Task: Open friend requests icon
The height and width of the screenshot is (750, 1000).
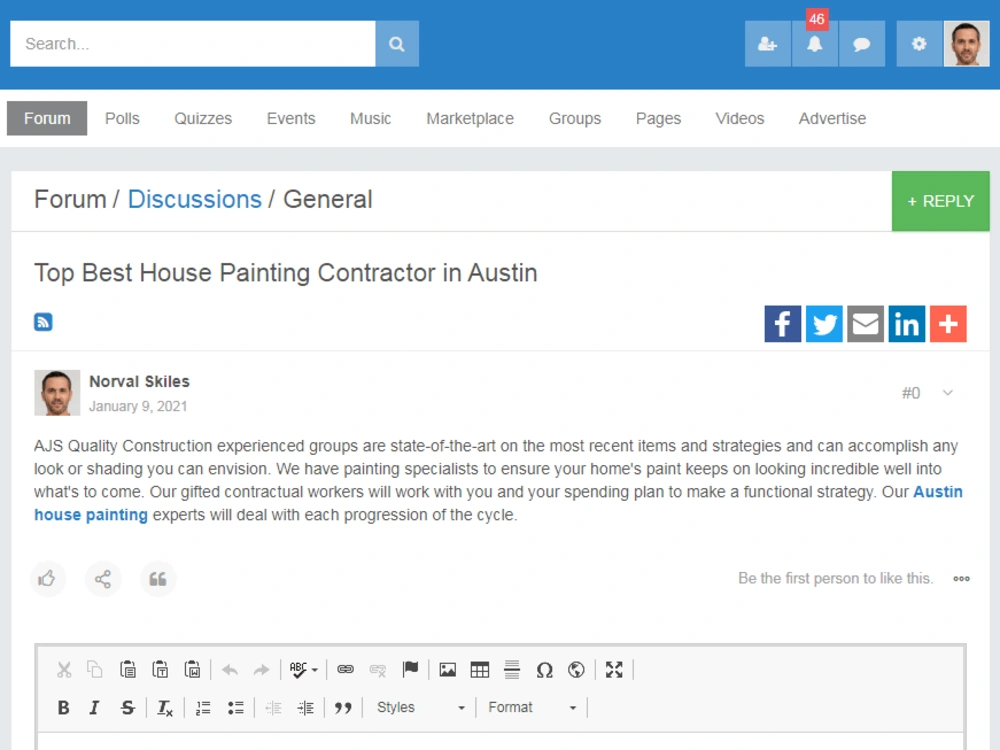Action: [x=767, y=43]
